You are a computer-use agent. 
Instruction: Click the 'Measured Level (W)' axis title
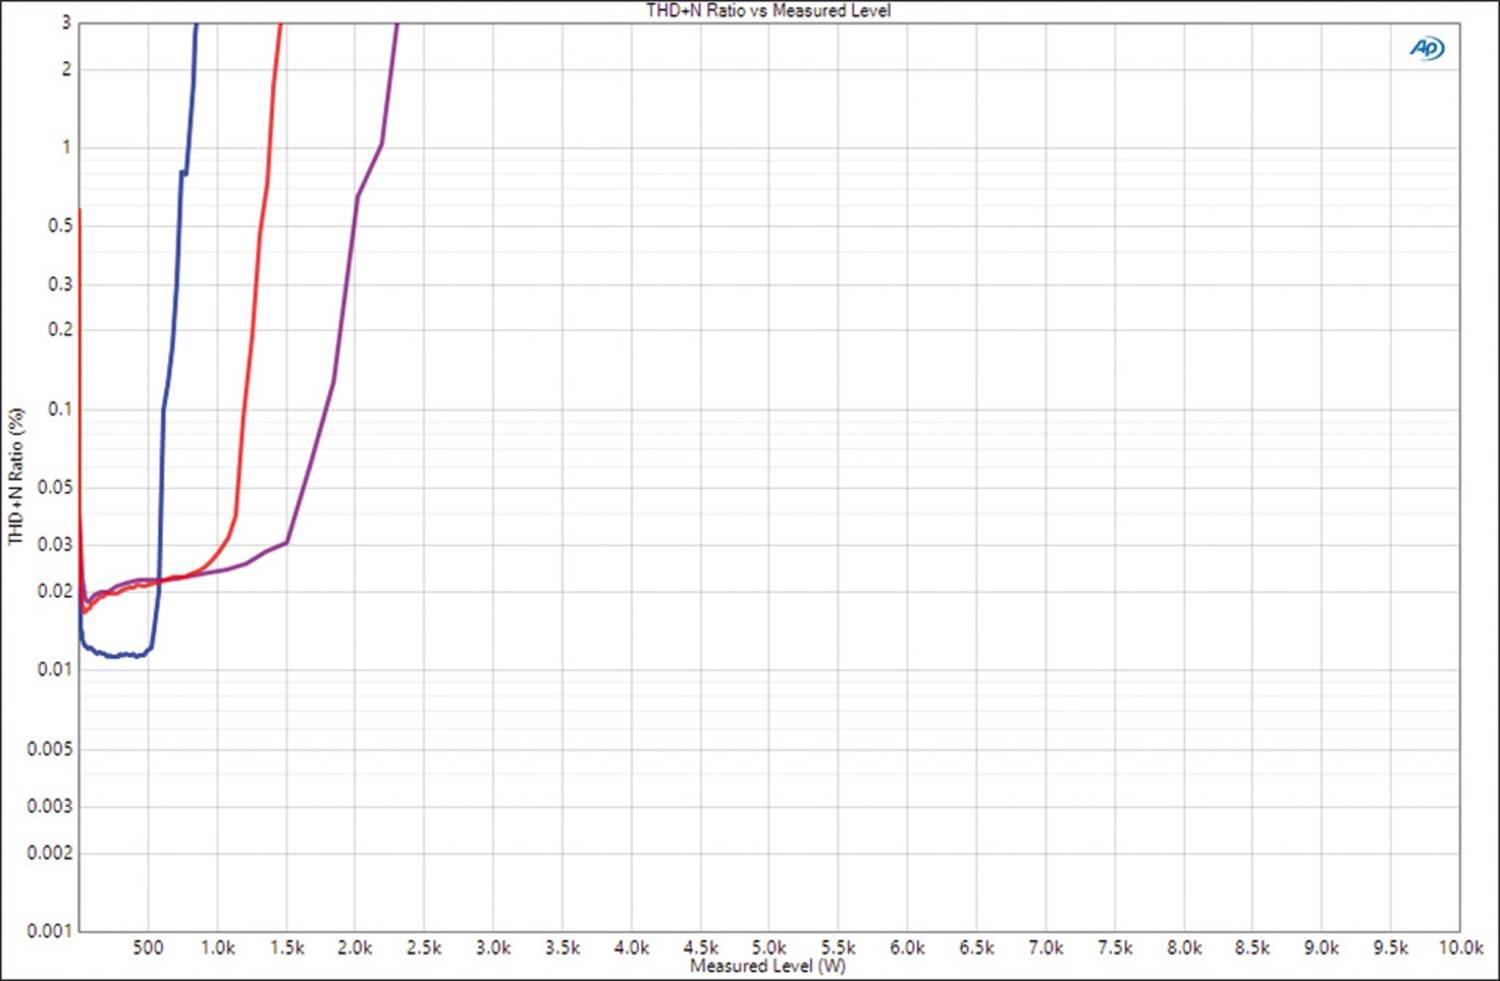coord(768,966)
